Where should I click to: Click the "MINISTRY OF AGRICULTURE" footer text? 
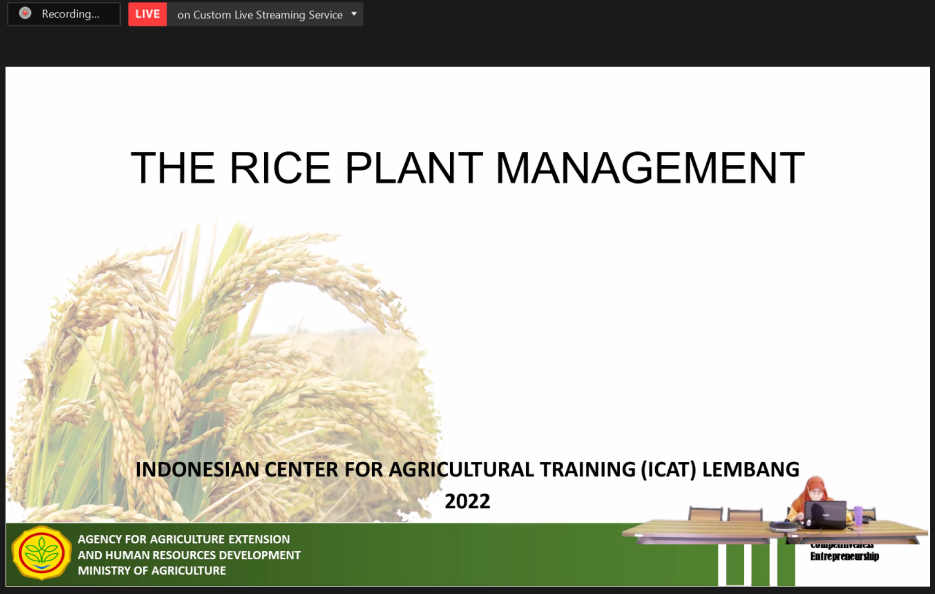[x=152, y=571]
